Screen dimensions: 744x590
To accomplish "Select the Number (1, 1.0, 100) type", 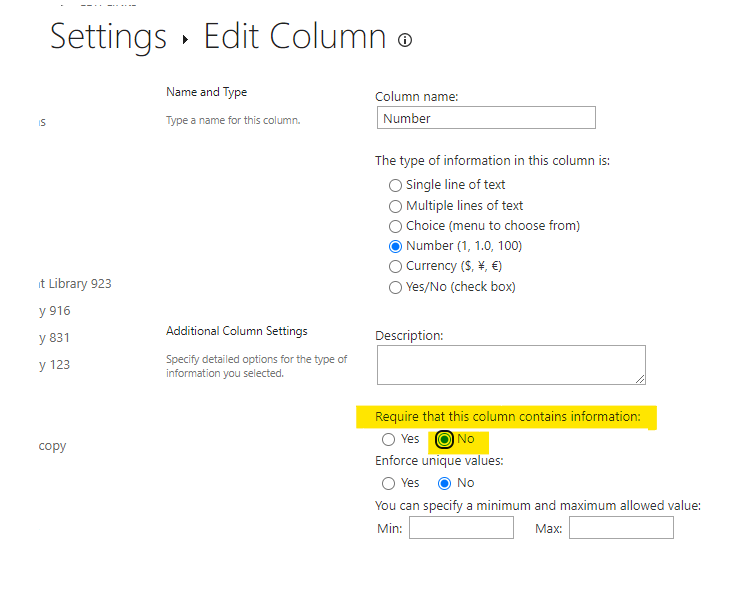I will [x=395, y=246].
